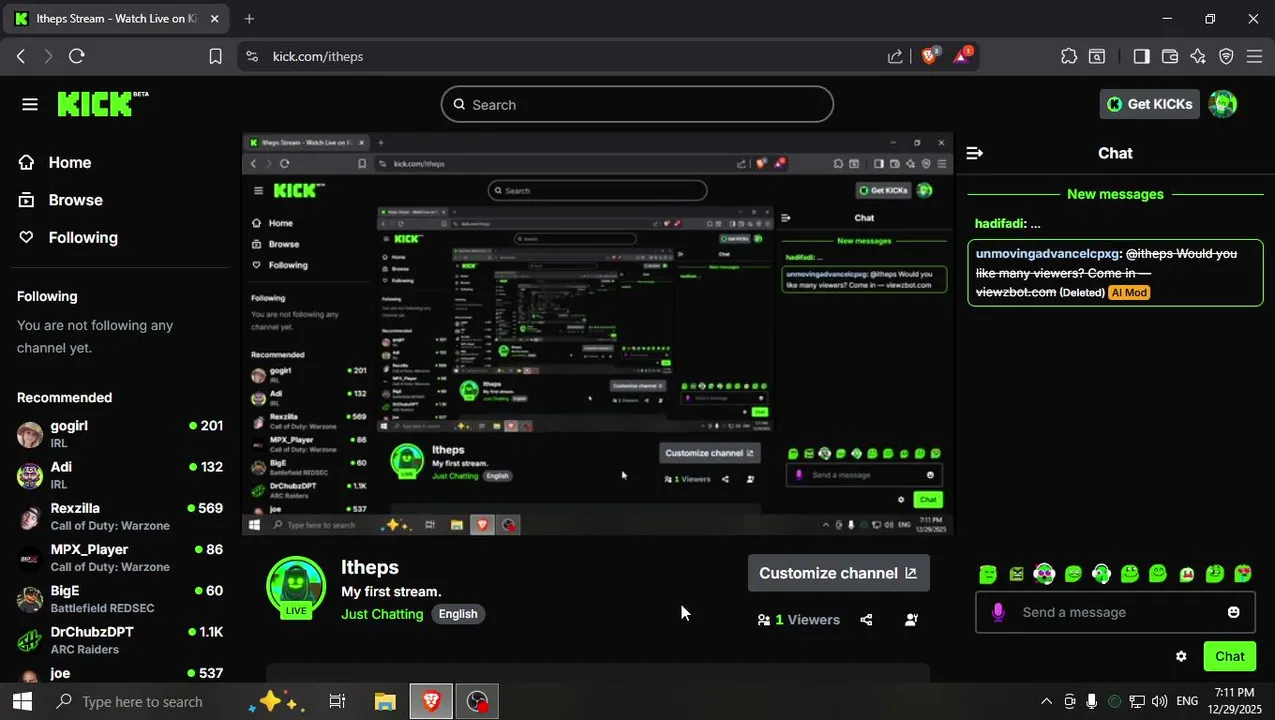Open Brave Rewards triangle icon

pos(962,56)
